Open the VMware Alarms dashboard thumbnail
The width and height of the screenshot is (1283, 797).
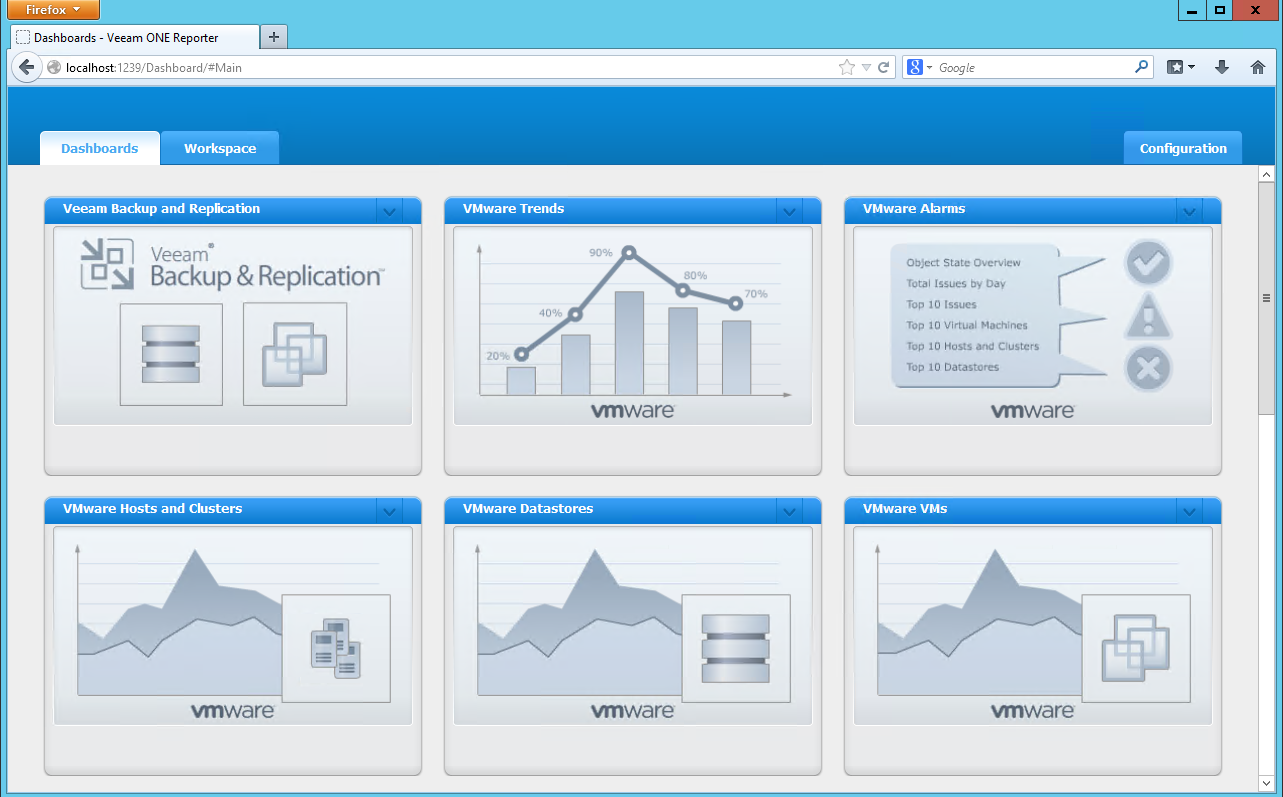[x=1033, y=326]
